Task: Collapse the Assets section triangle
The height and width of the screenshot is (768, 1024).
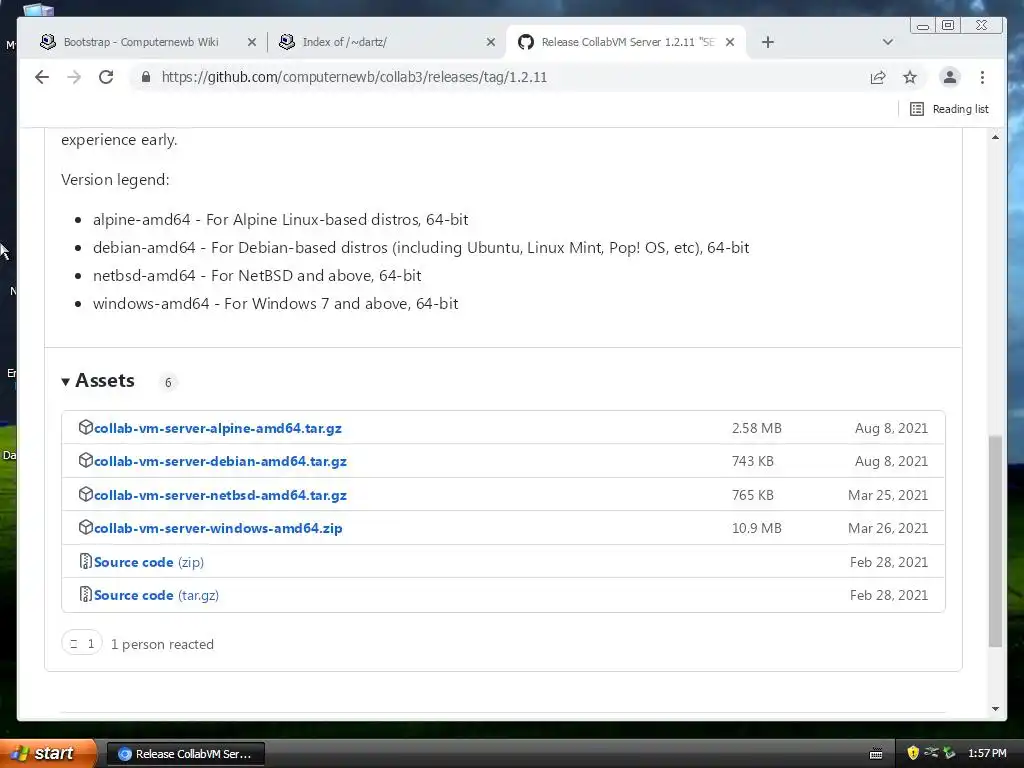Action: coord(65,381)
